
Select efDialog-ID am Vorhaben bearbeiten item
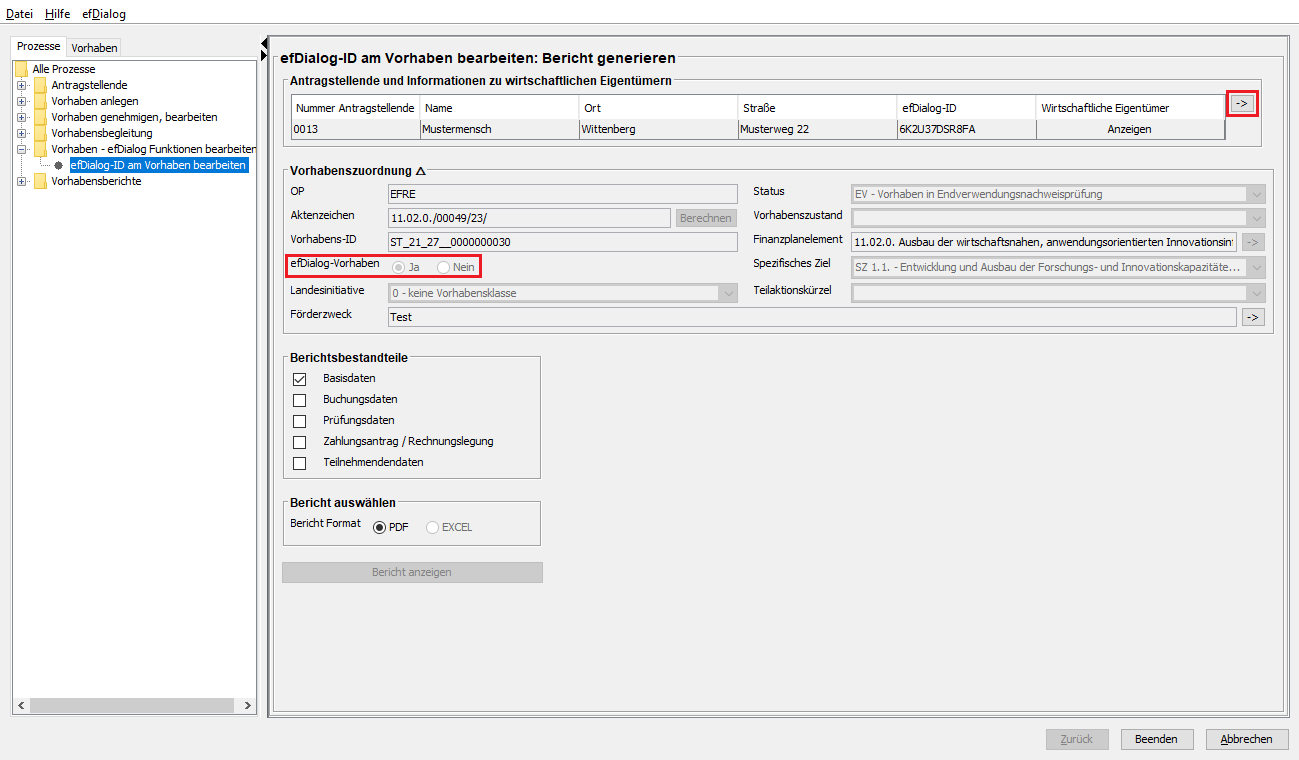[158, 165]
